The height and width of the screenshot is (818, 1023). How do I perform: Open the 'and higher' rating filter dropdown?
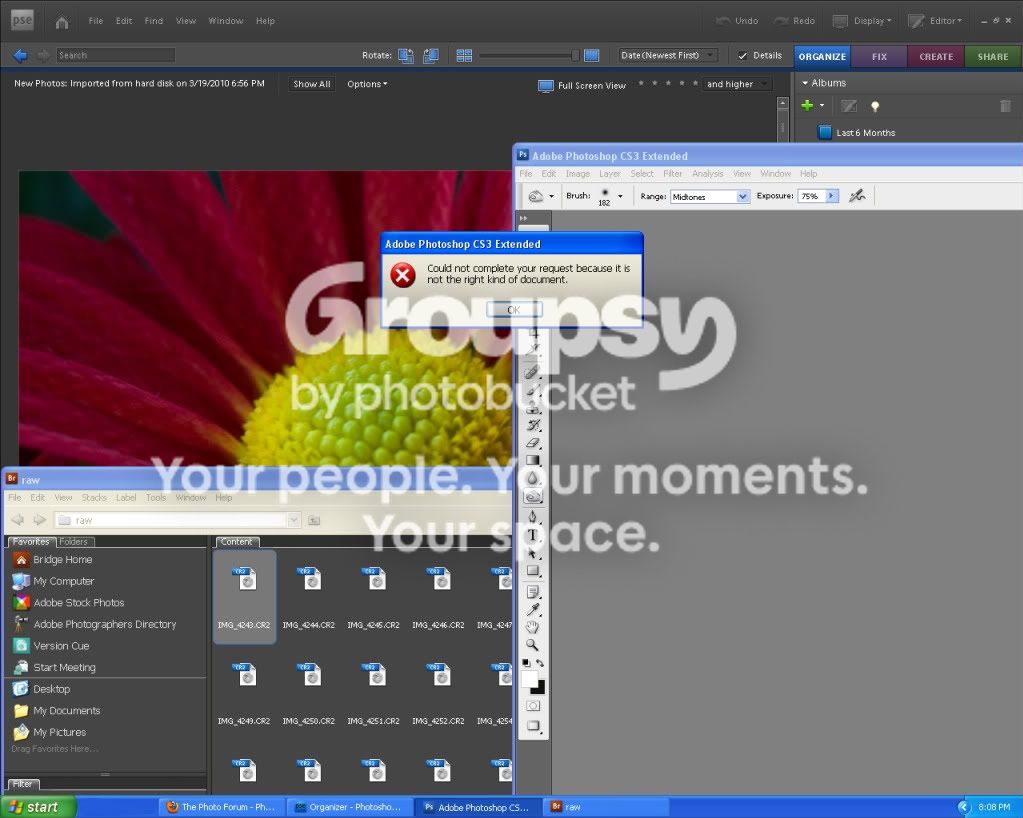click(737, 84)
